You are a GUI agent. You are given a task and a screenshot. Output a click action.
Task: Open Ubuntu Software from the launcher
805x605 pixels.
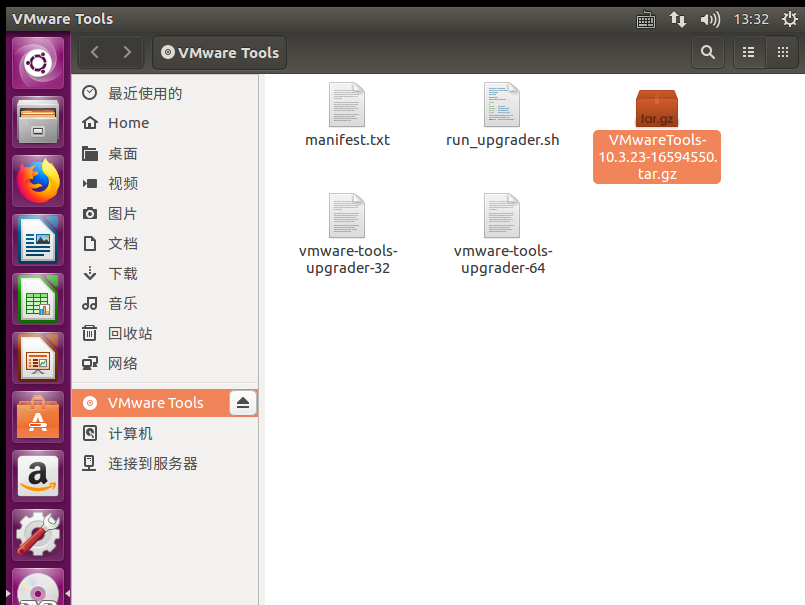[38, 418]
